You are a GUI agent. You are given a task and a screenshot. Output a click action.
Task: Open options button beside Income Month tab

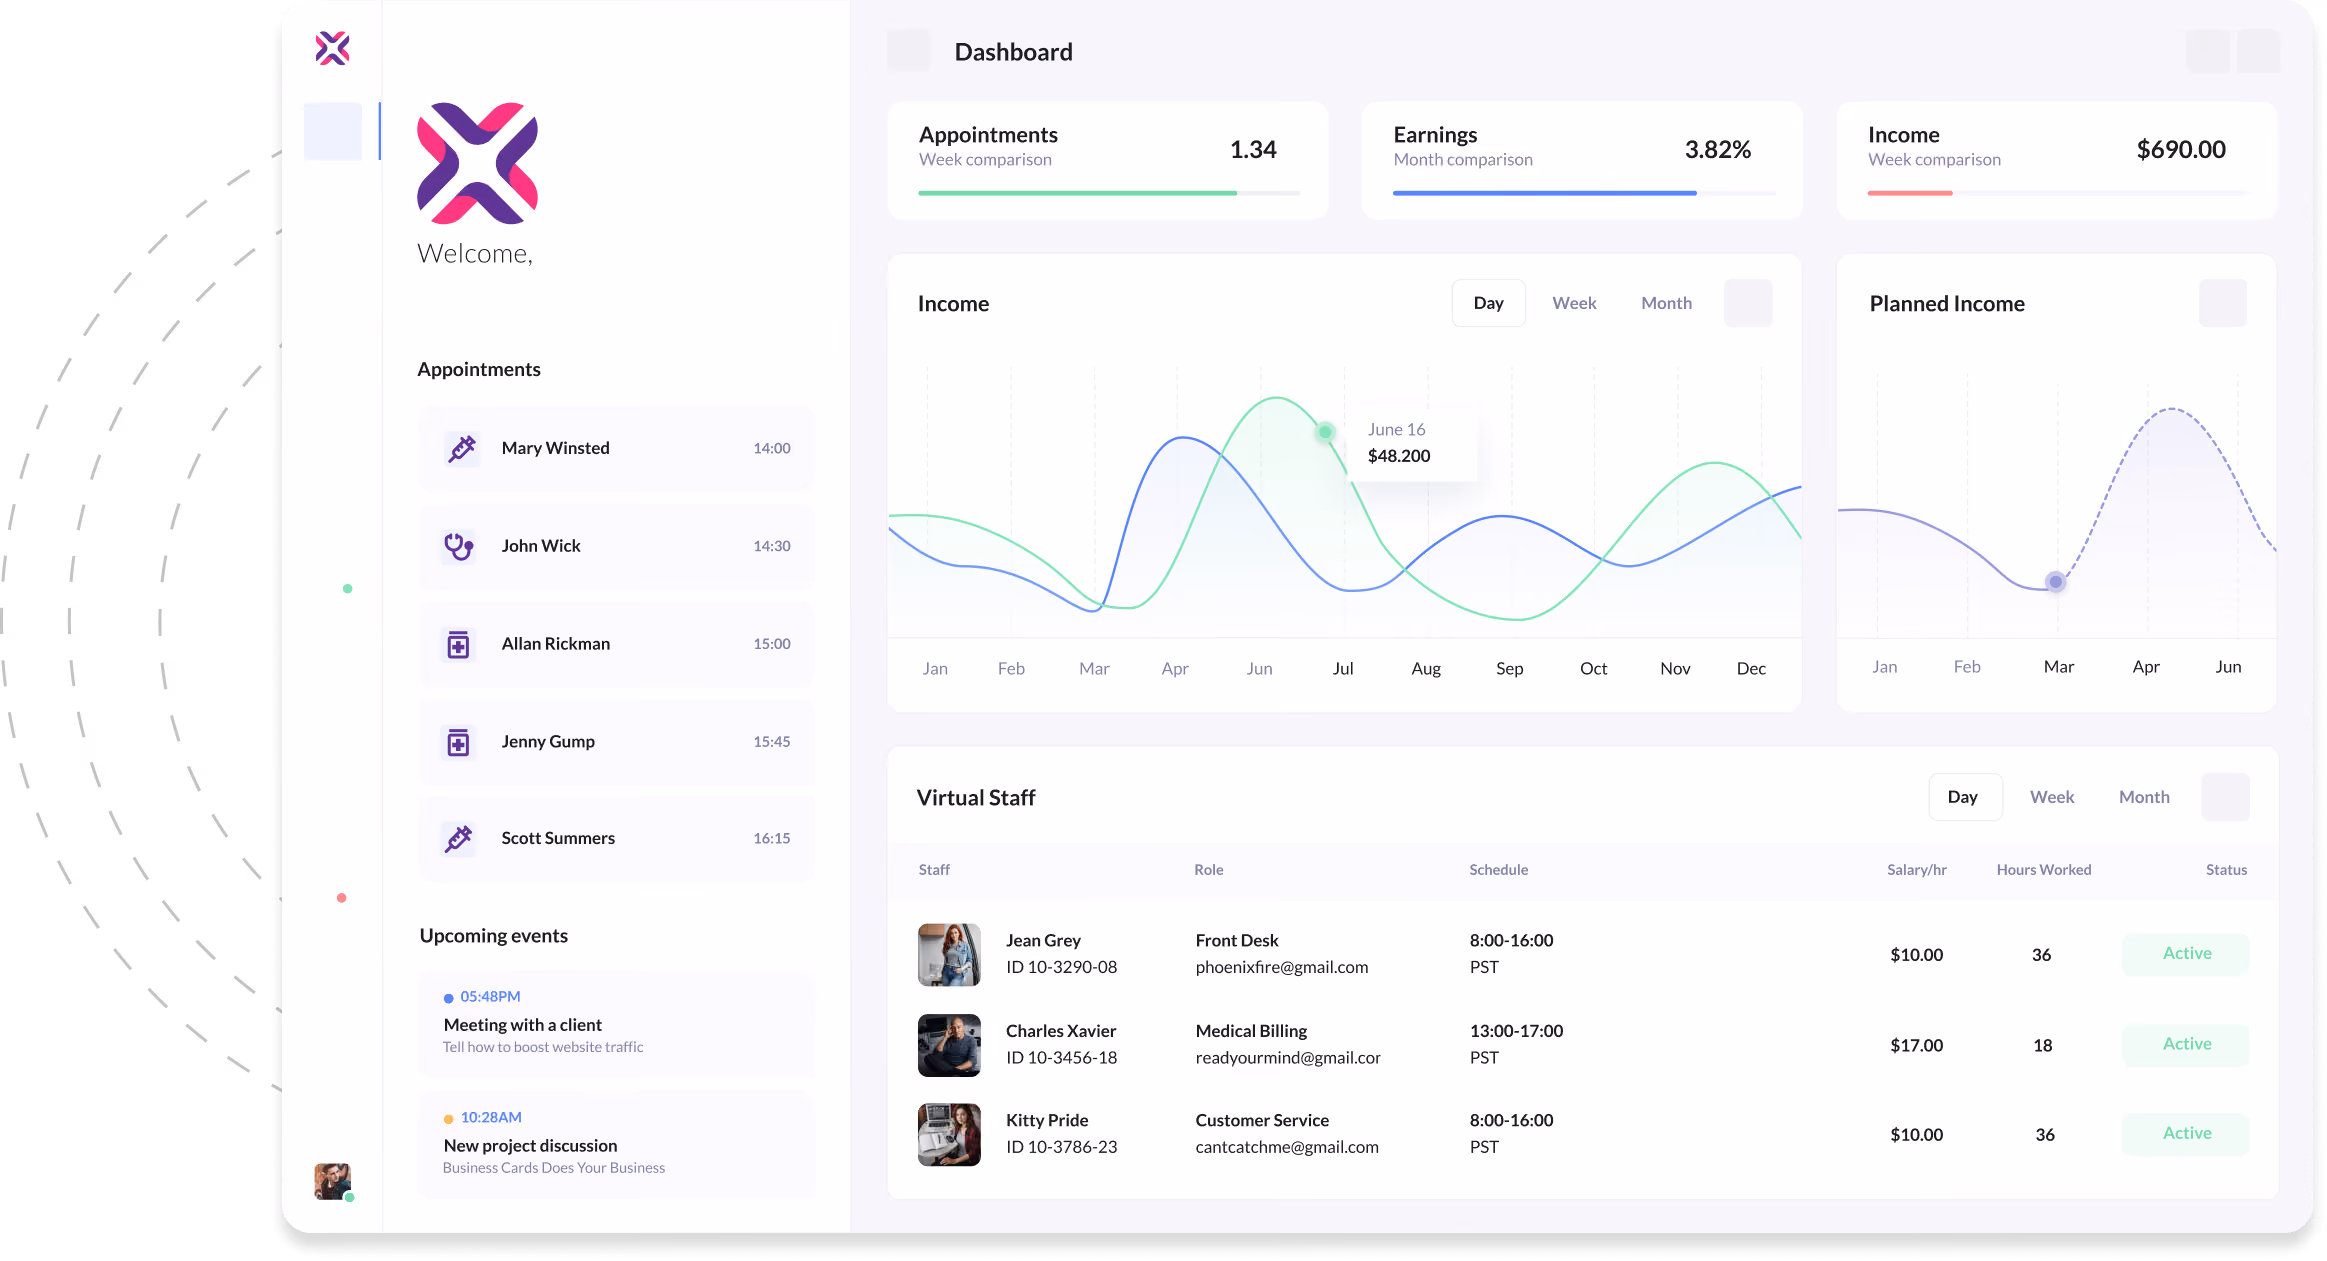pyautogui.click(x=1748, y=303)
